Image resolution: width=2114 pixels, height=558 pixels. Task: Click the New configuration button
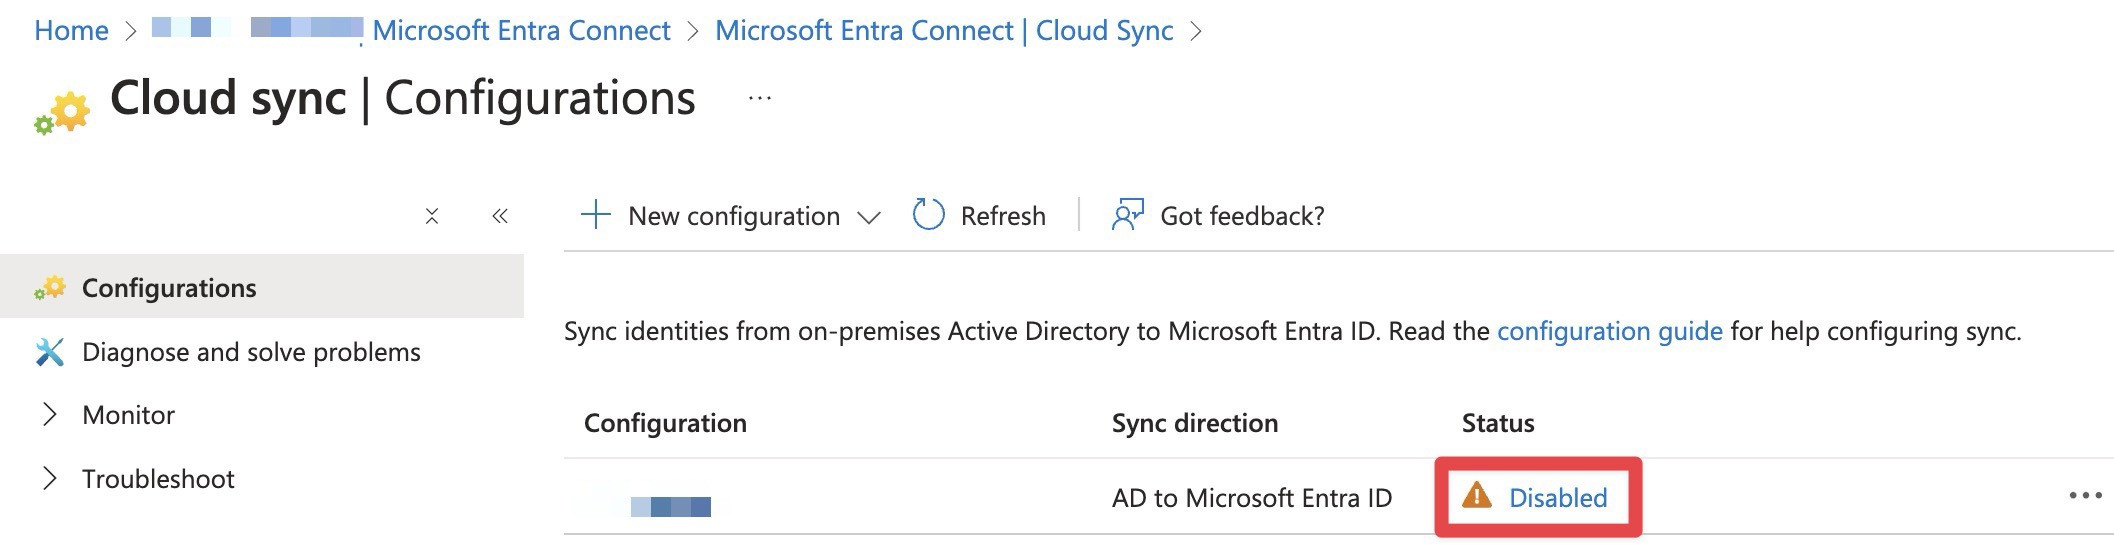coord(733,216)
